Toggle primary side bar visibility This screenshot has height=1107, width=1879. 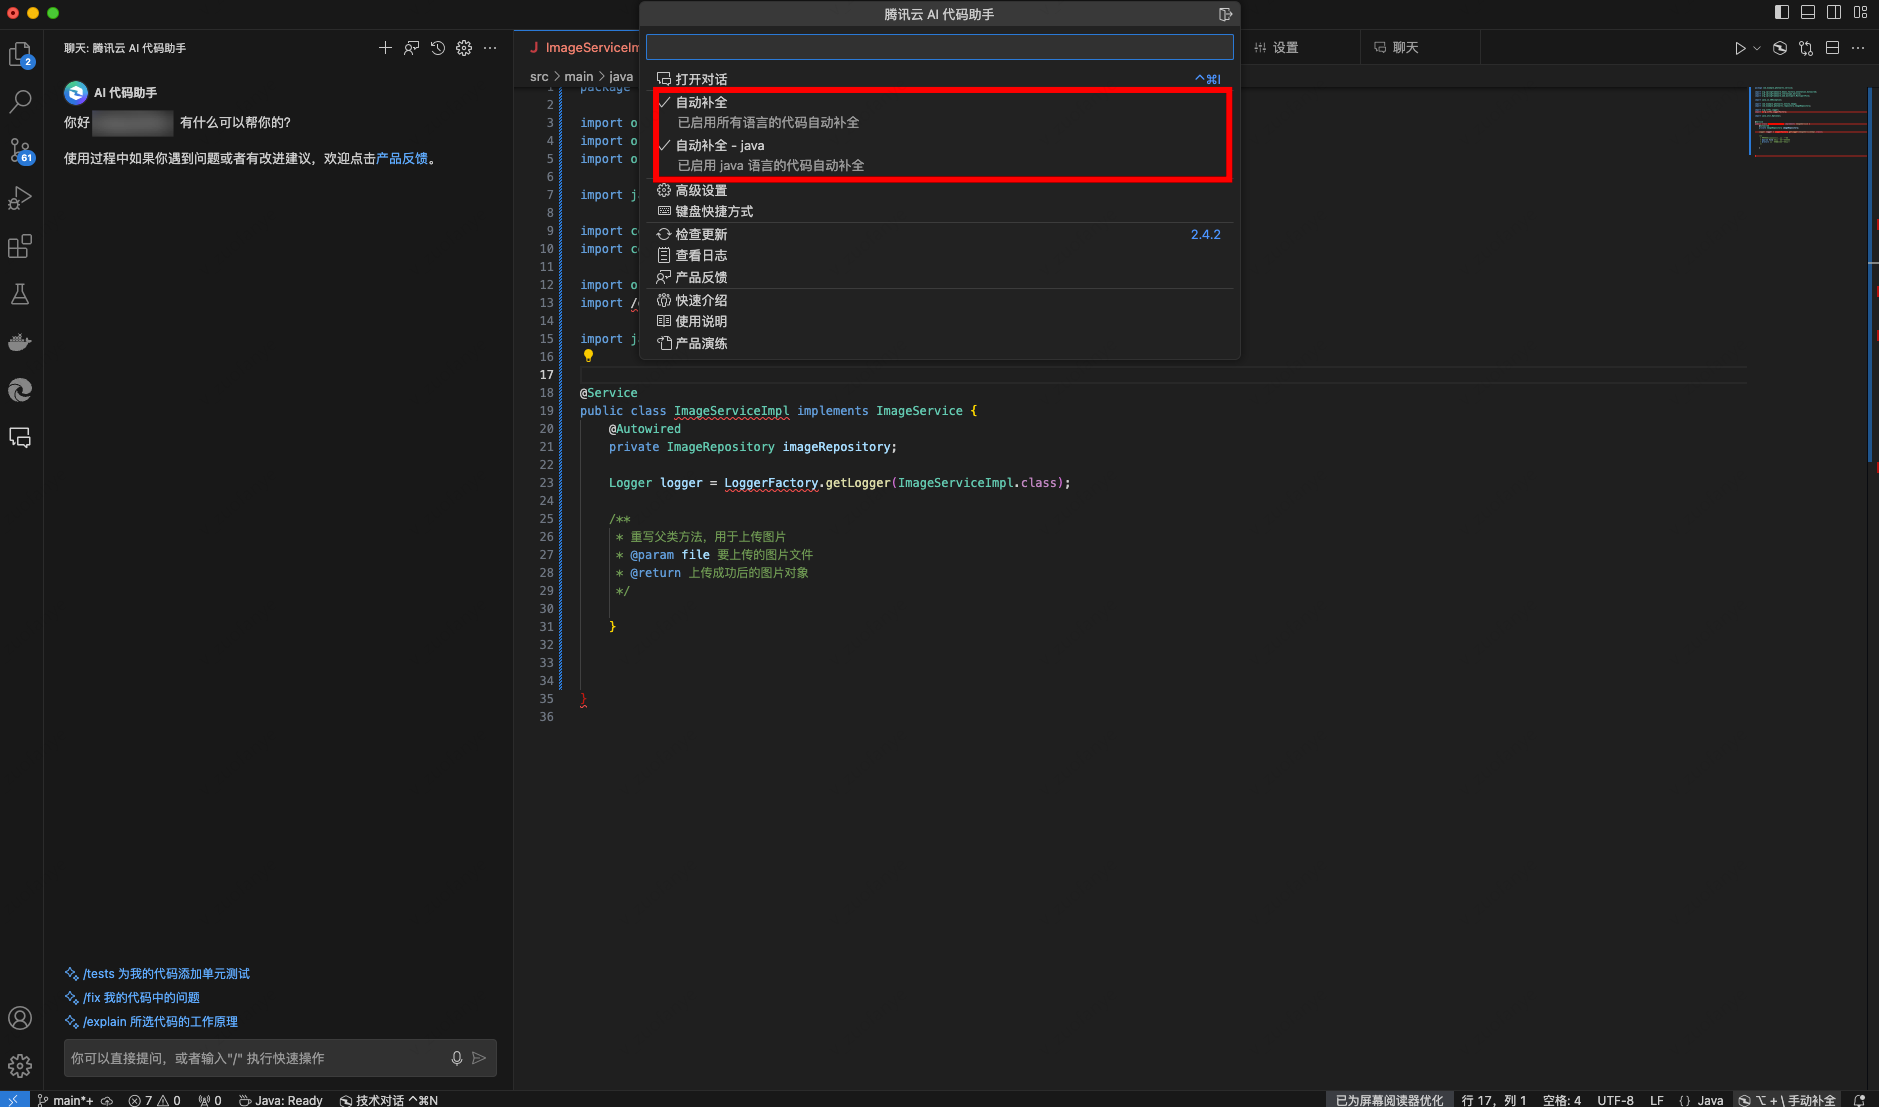tap(1782, 13)
